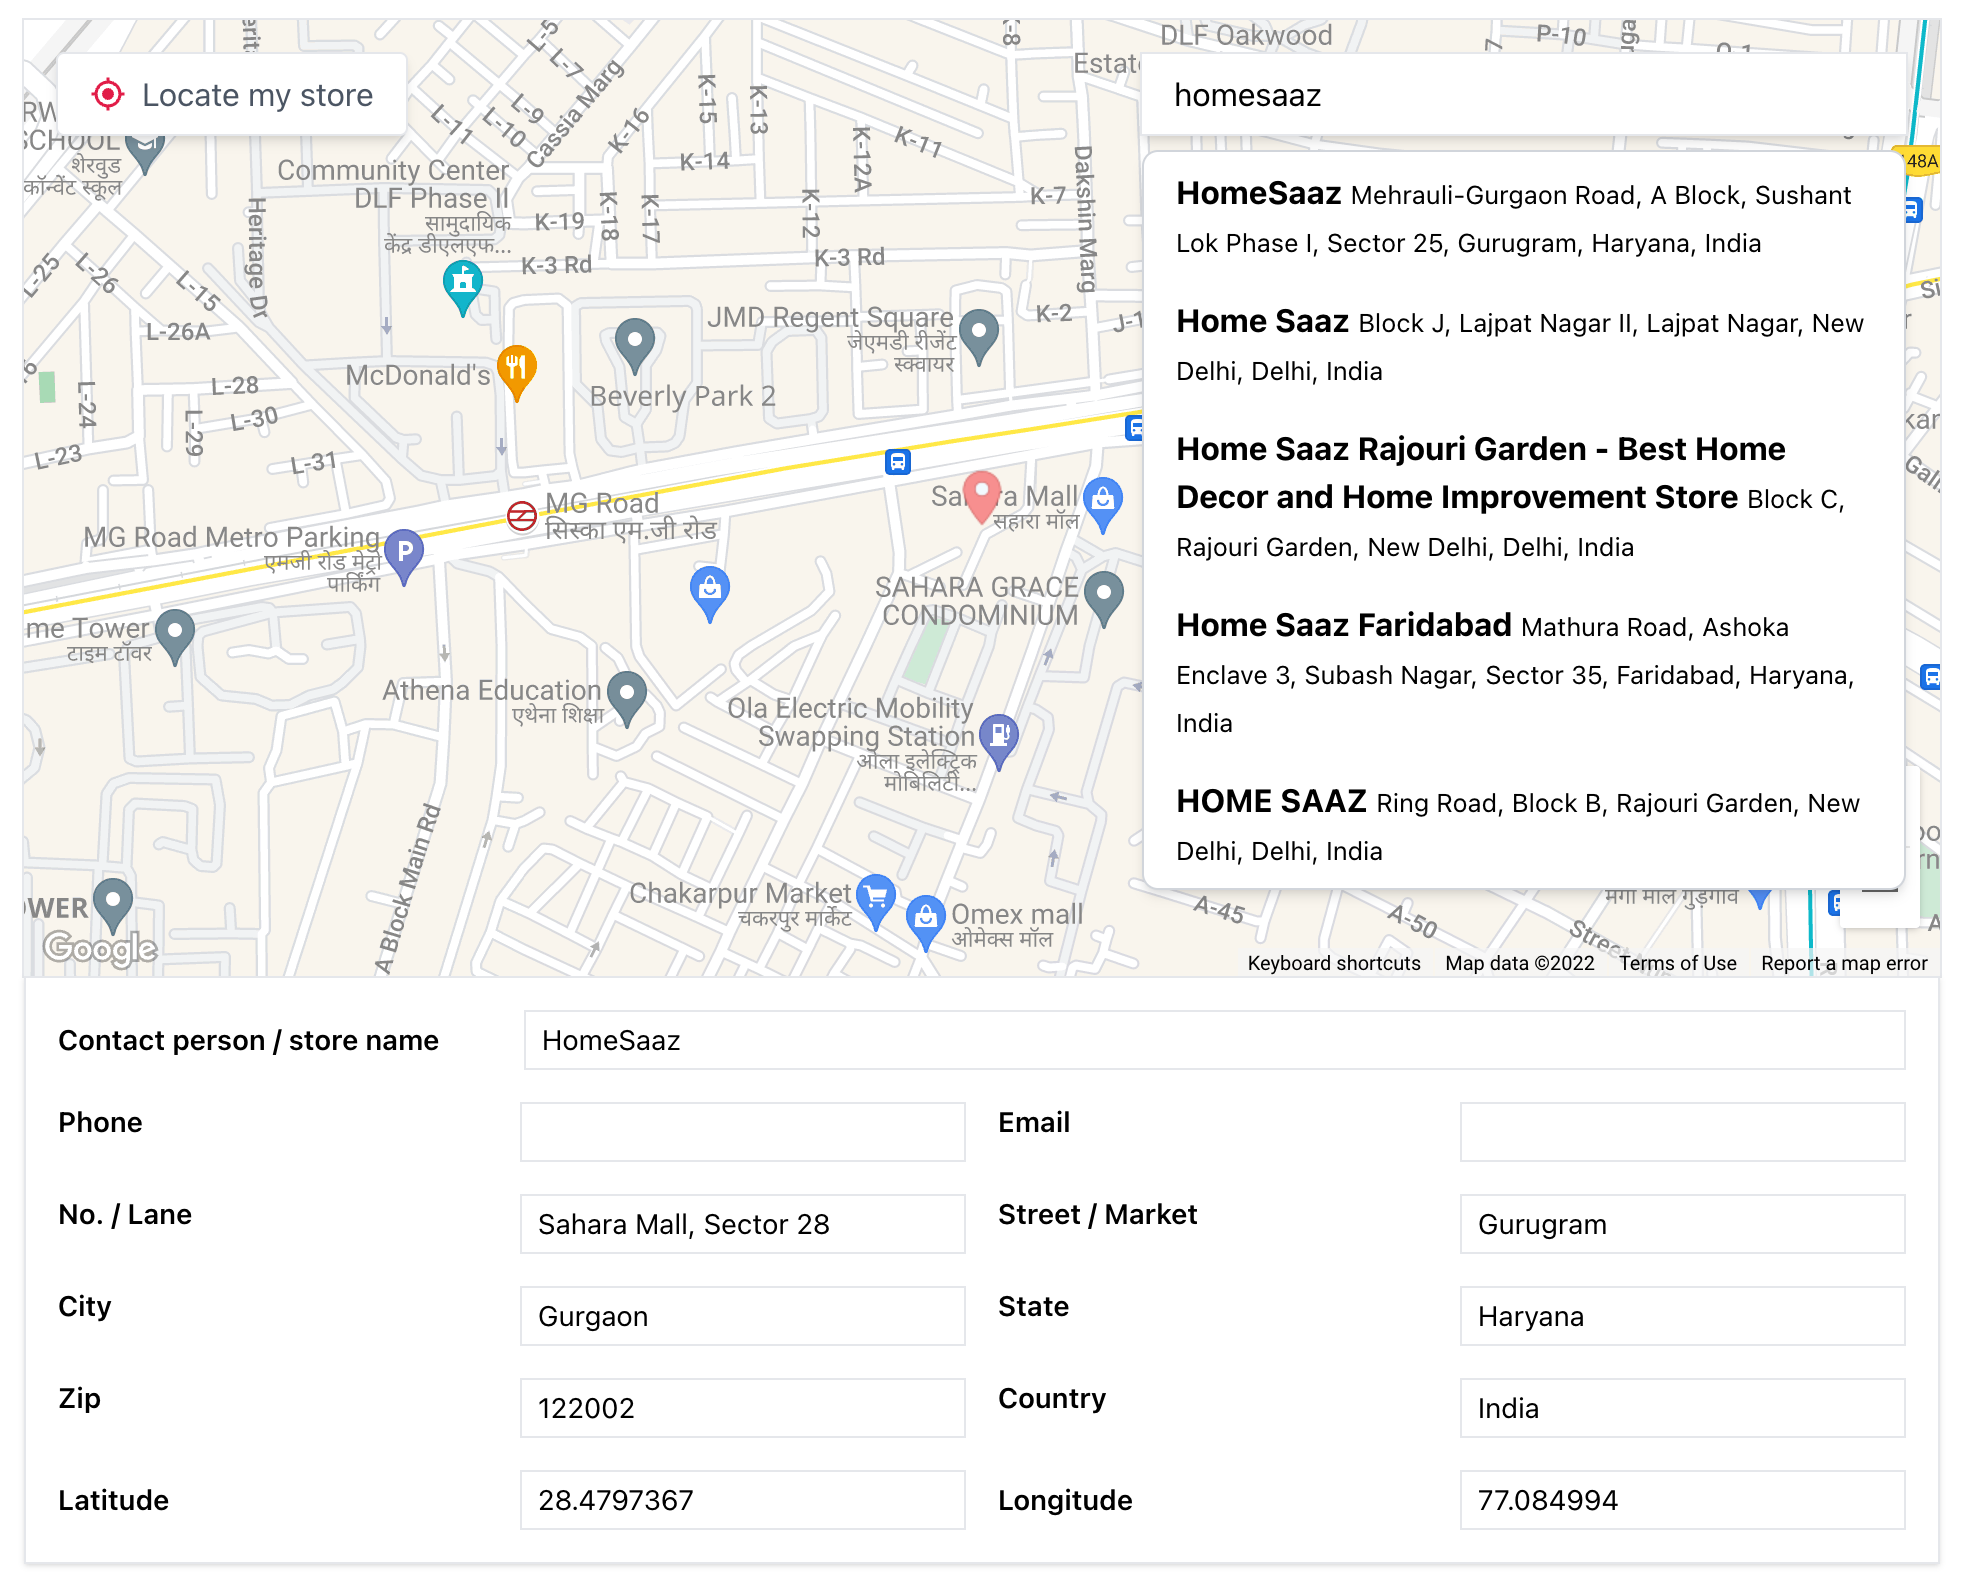Click the Community Center DLF Phase II pin

click(463, 284)
